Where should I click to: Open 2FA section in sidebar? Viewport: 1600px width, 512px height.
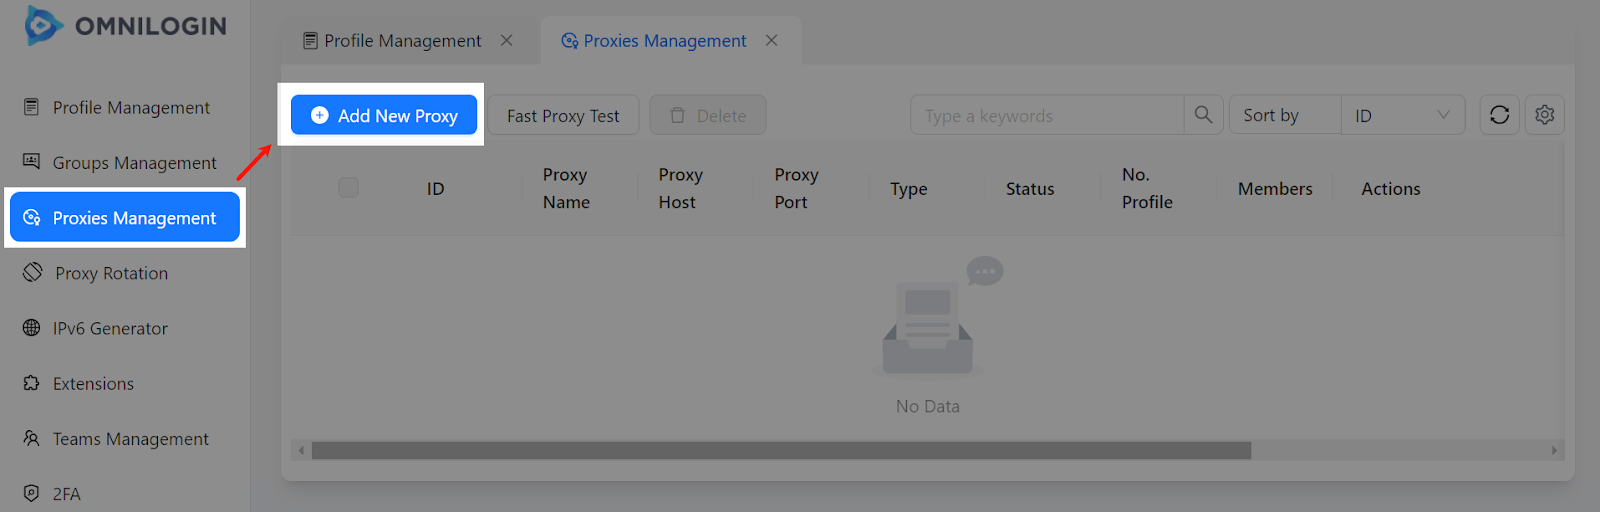click(66, 494)
